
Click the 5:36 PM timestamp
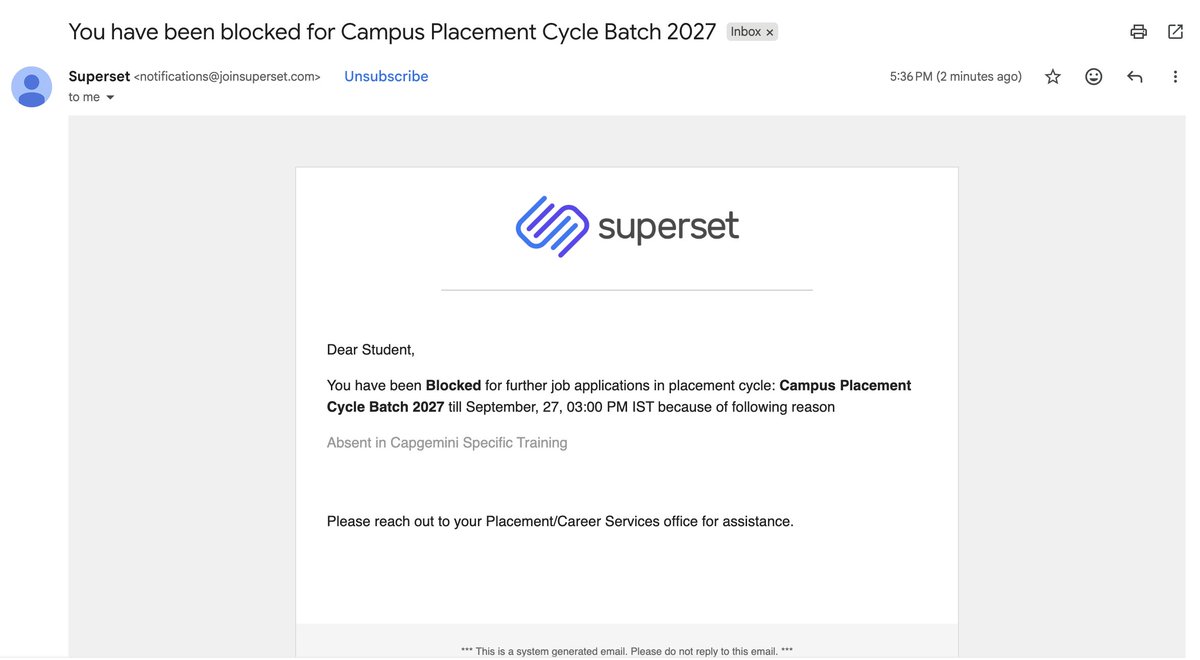point(956,77)
